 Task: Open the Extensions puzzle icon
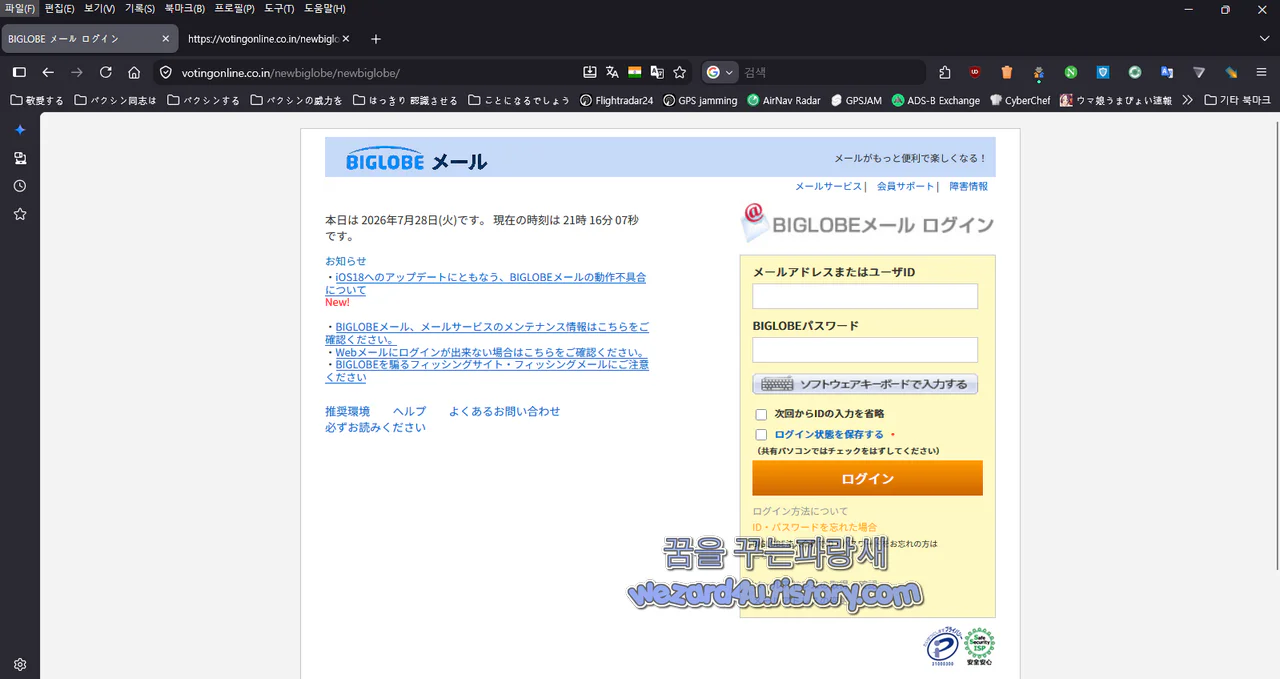coord(945,72)
